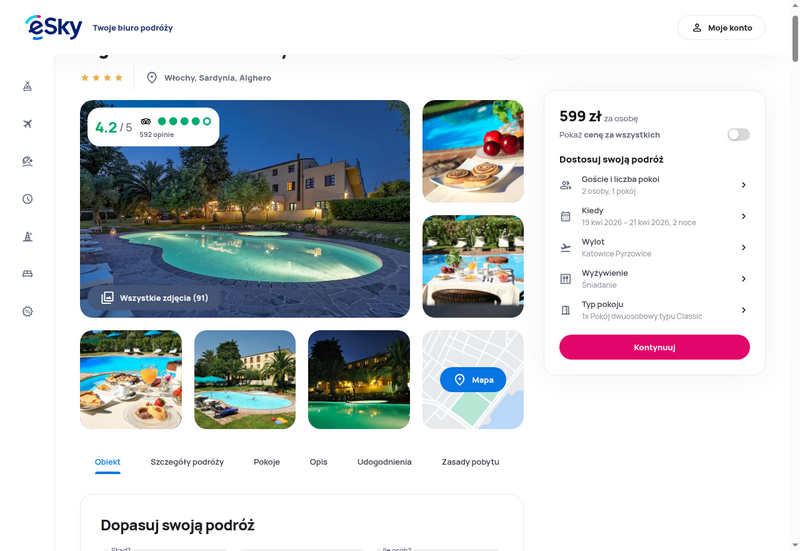800x551 pixels.
Task: Open Mapa map thumbnail button
Action: 472,380
